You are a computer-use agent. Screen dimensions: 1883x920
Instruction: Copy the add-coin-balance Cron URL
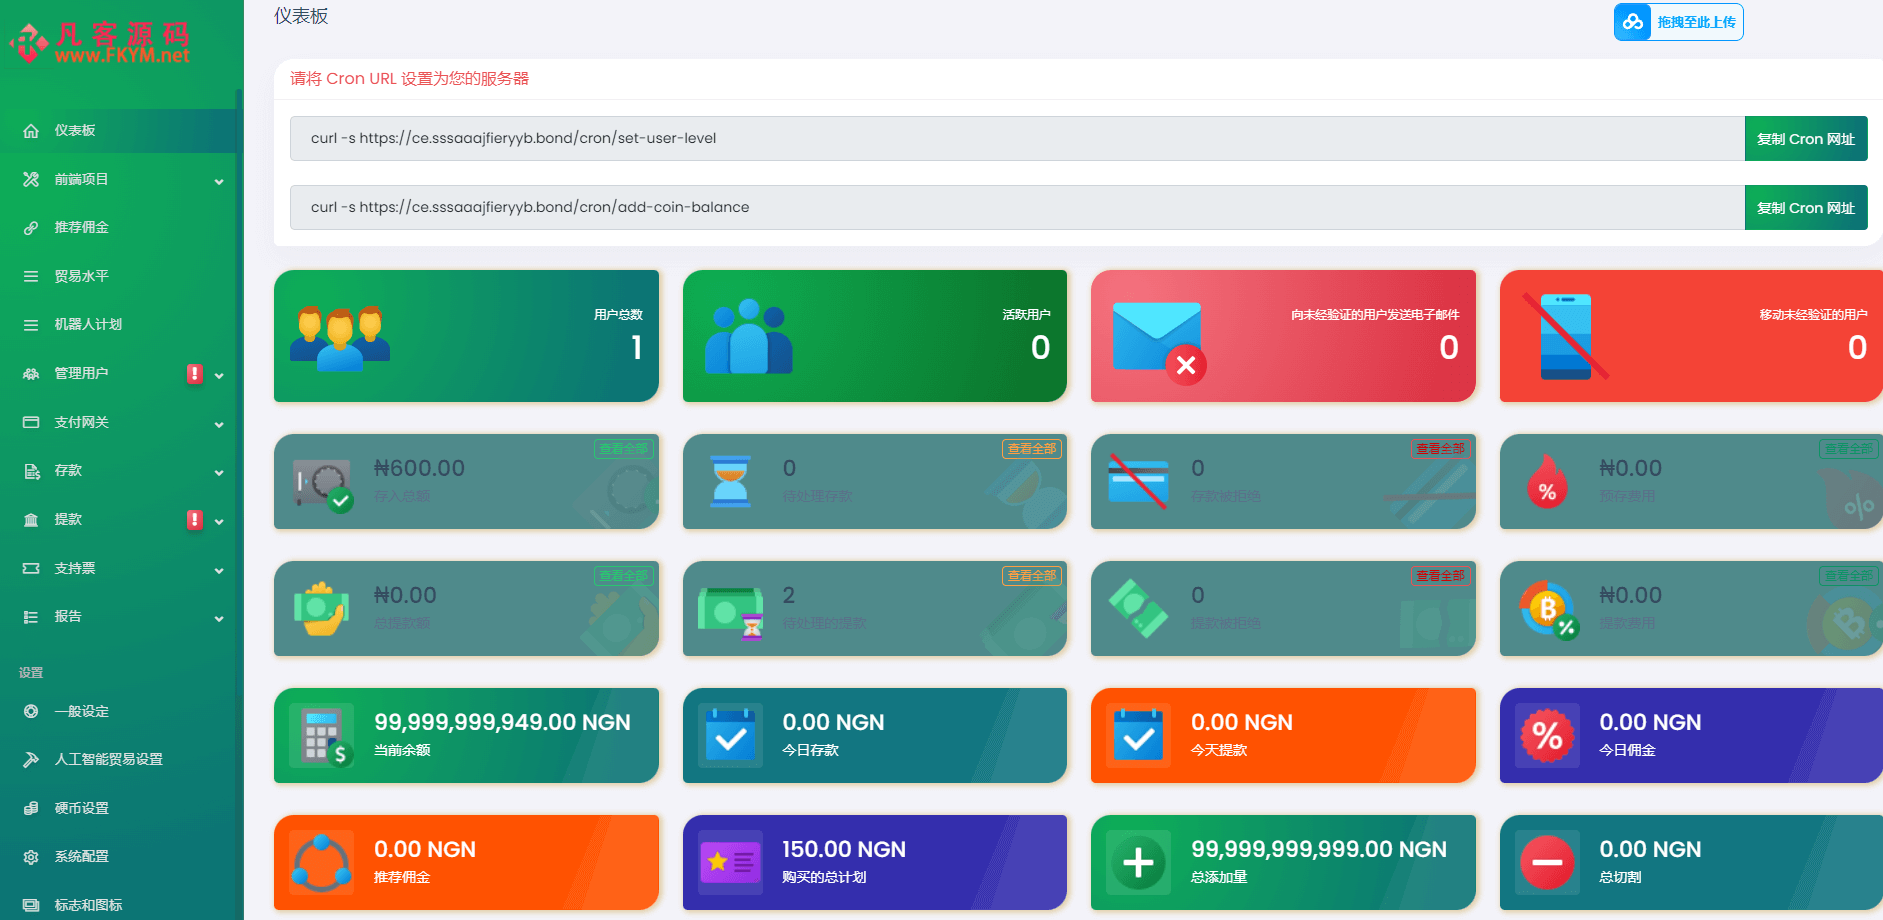[1805, 208]
